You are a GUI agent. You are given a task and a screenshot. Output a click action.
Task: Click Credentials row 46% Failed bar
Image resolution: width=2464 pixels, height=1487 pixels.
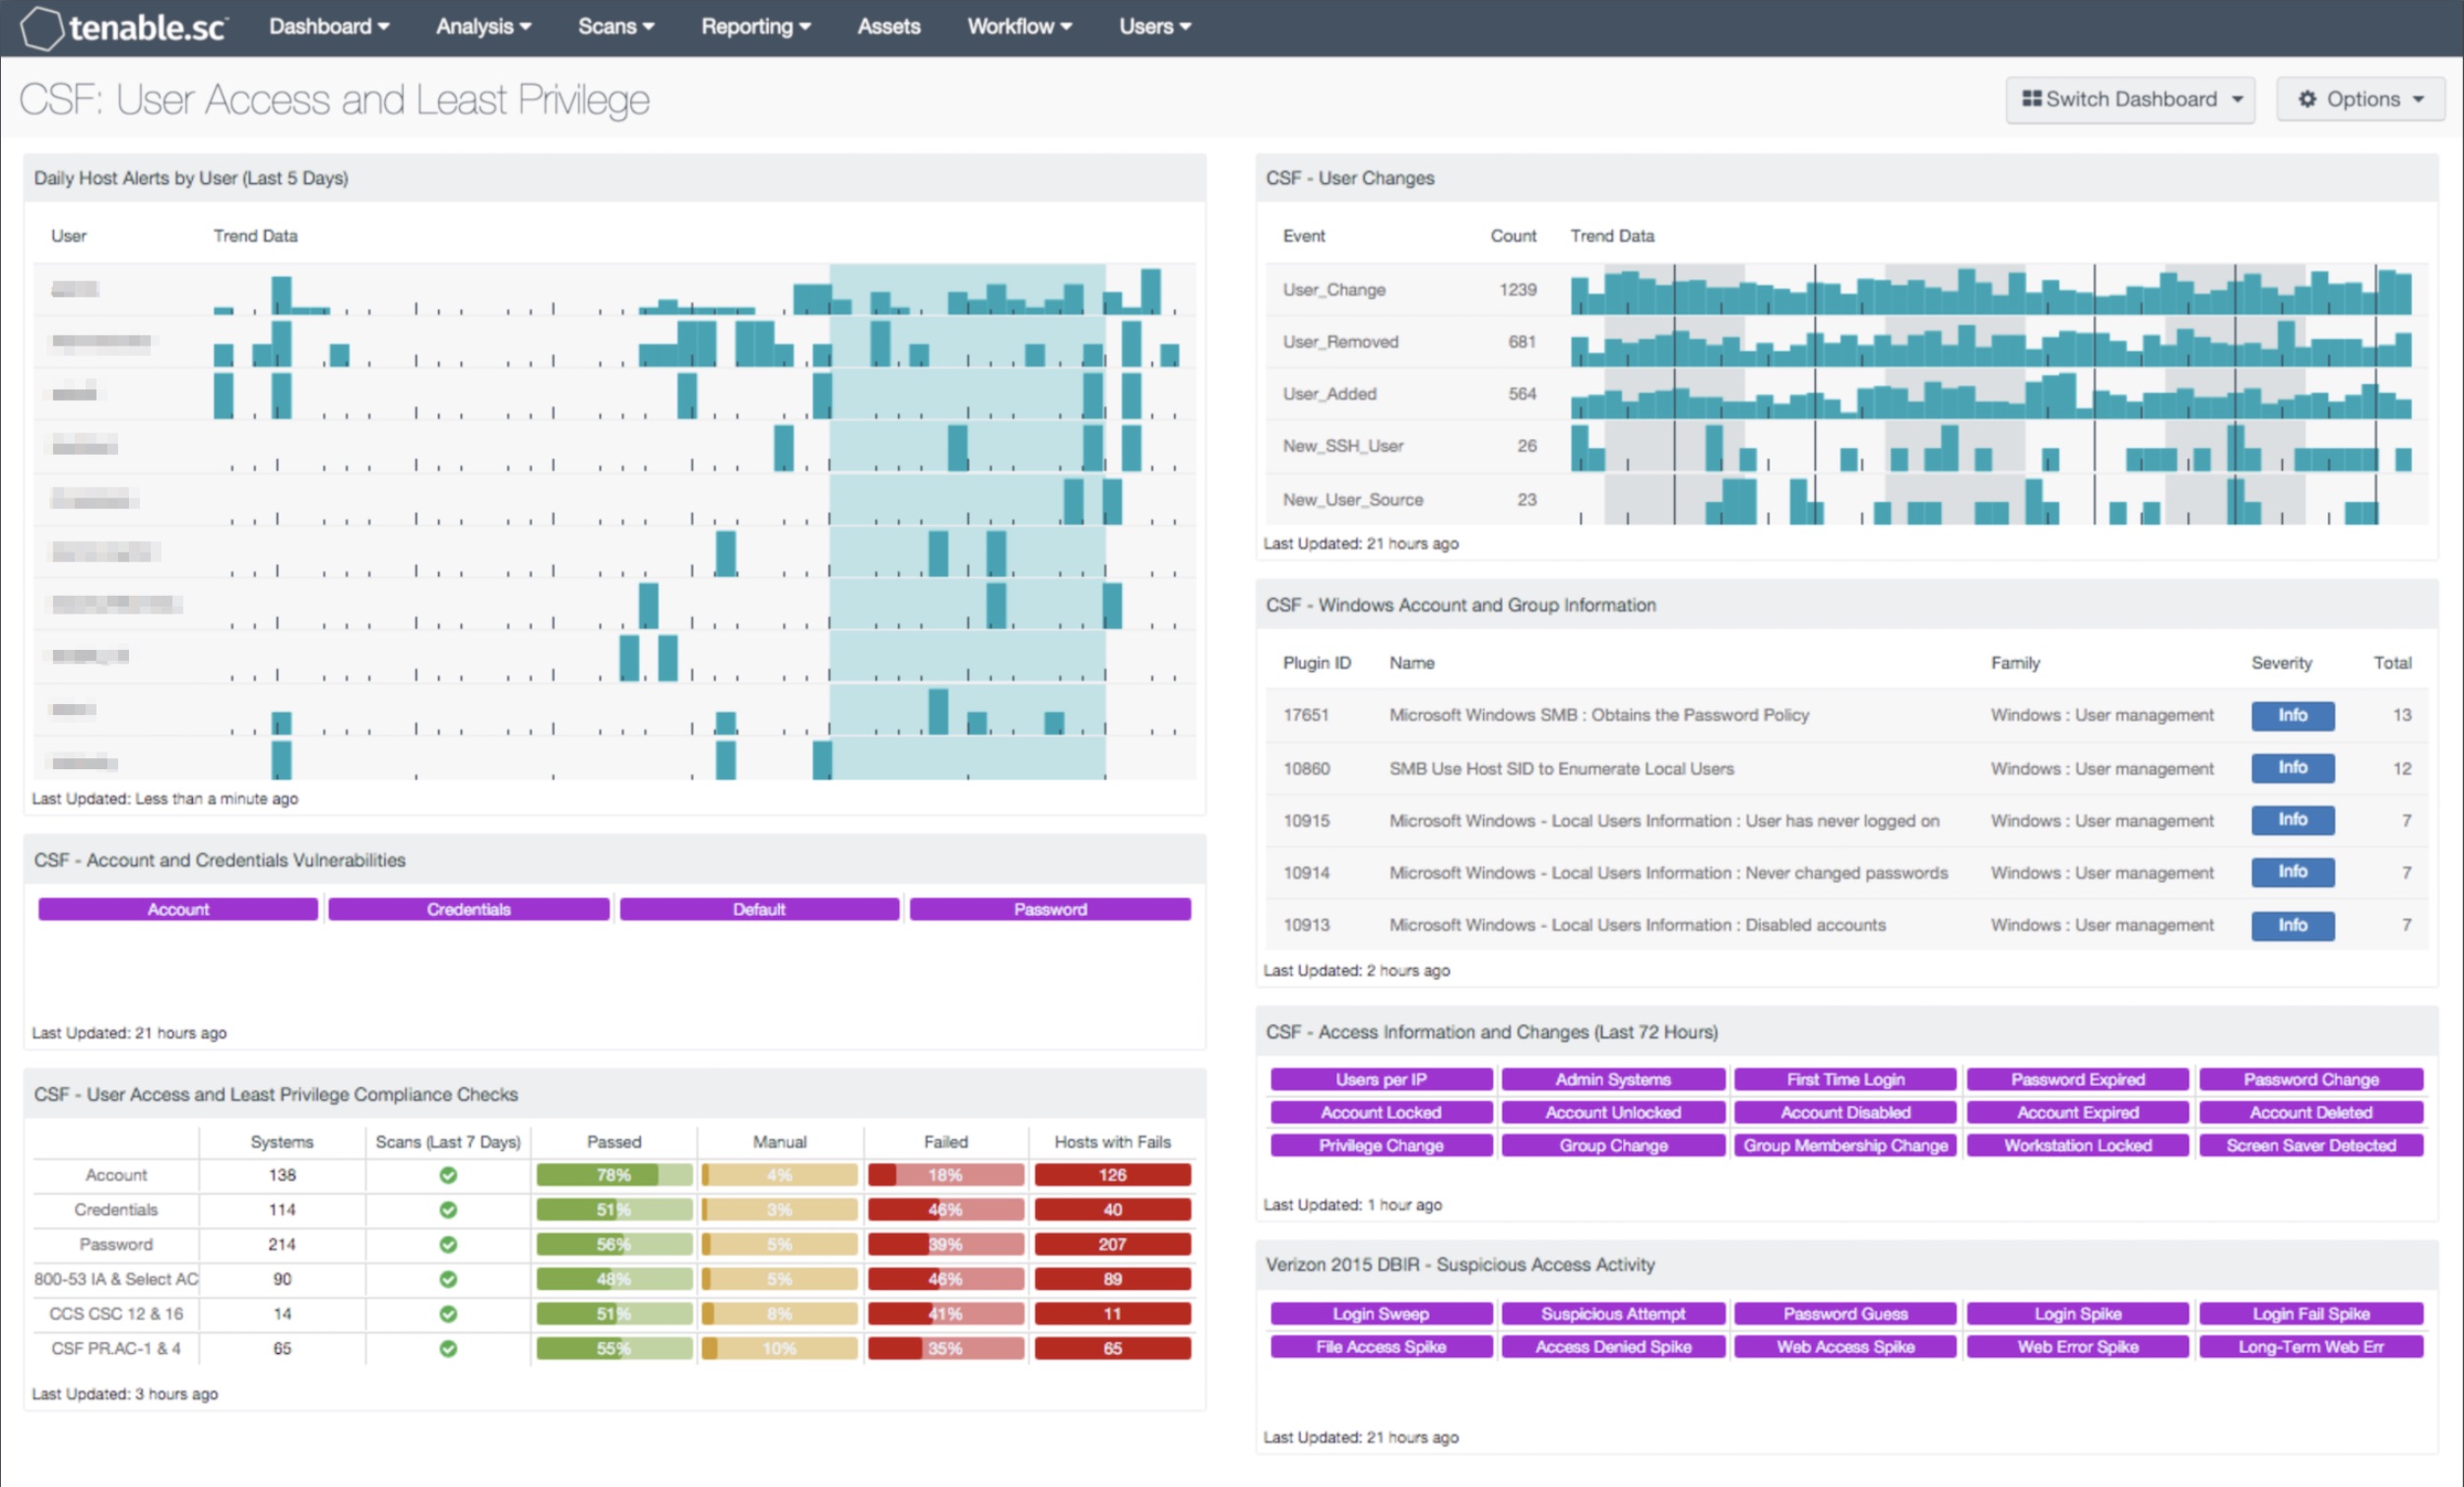pos(945,1210)
